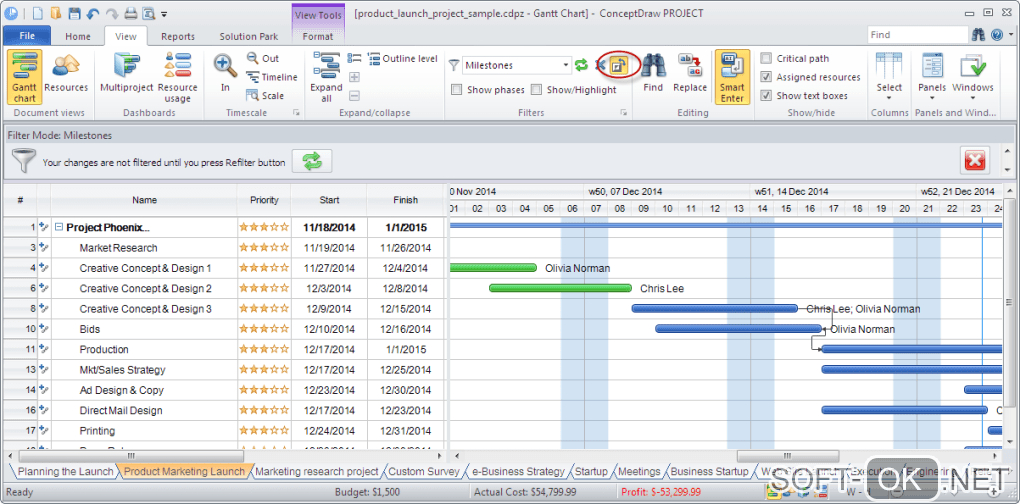This screenshot has width=1020, height=504.
Task: Click the Find input field
Action: pos(917,35)
